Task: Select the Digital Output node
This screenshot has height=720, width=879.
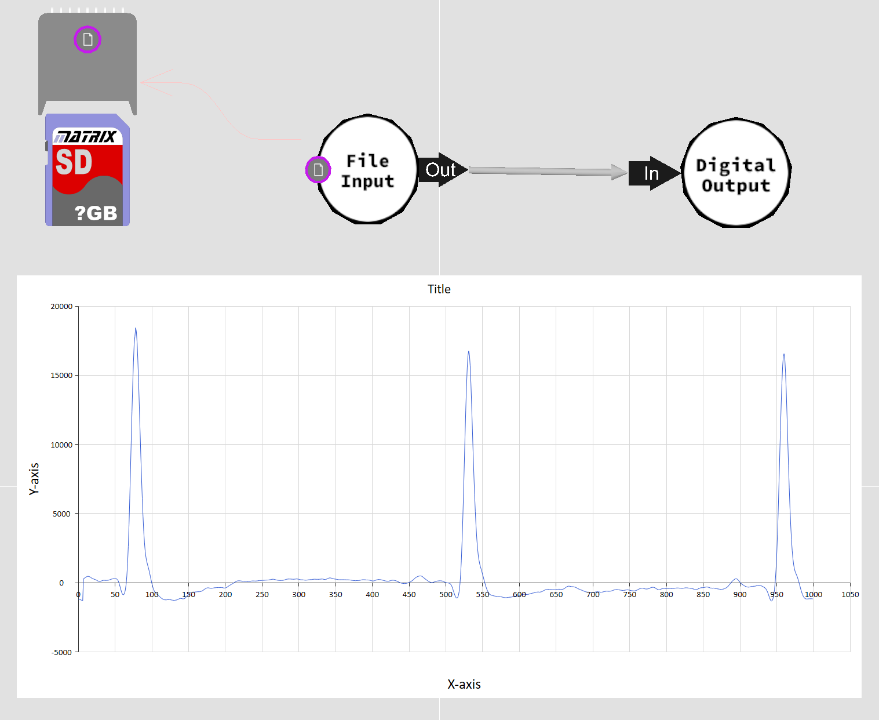Action: (736, 171)
